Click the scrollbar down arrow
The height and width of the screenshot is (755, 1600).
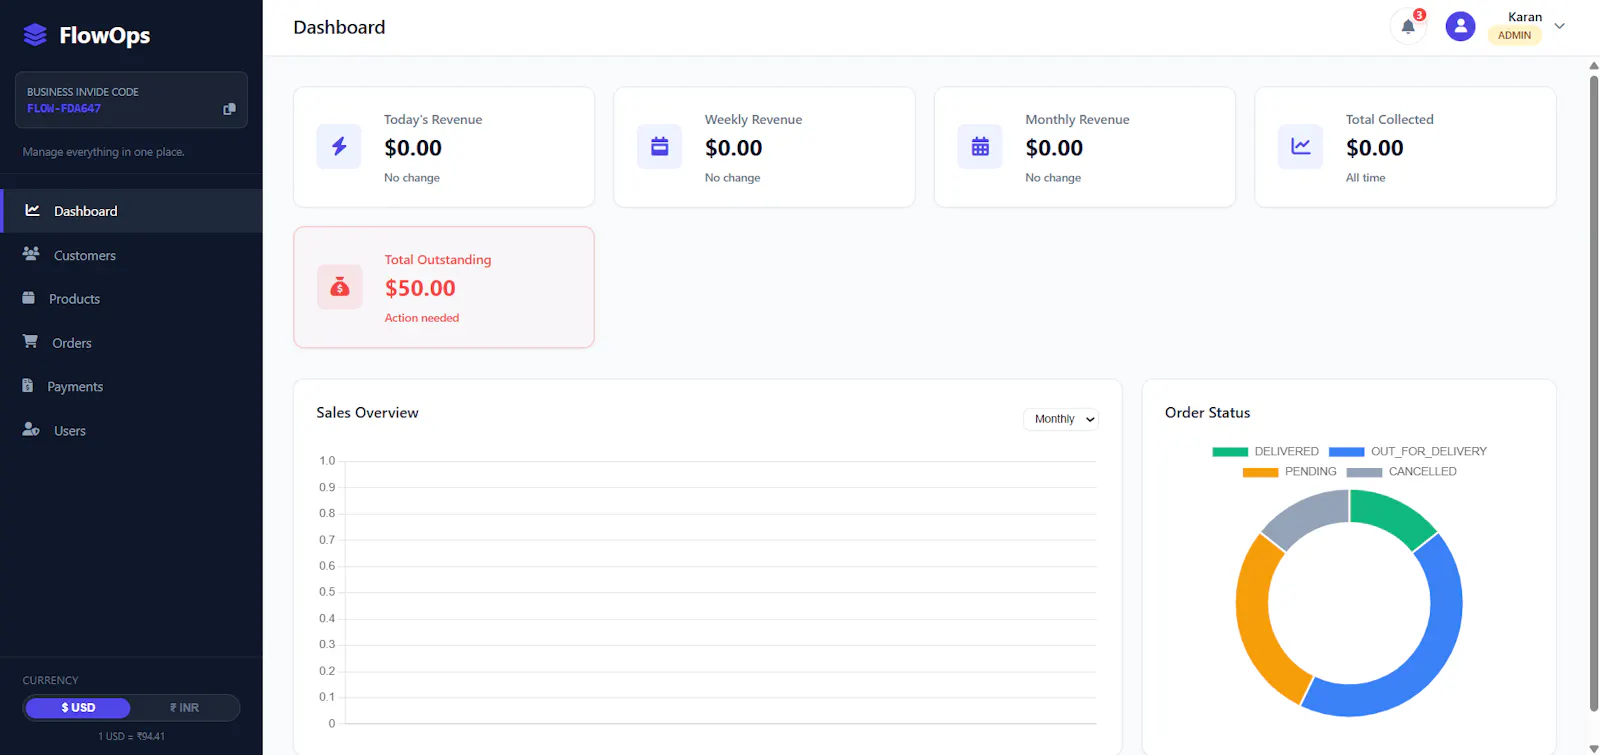click(1594, 748)
